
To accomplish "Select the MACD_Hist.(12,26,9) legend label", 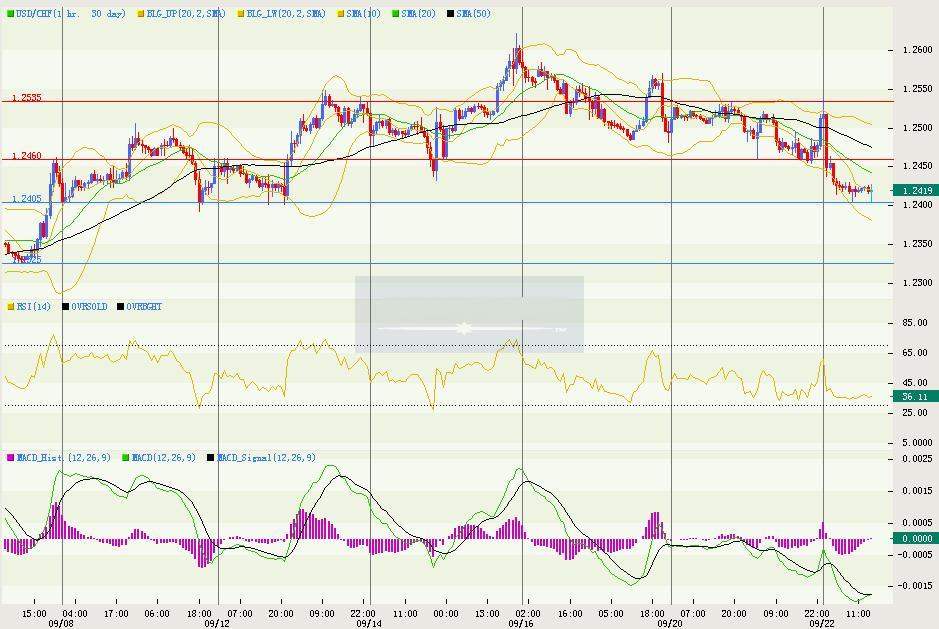I will pos(63,458).
